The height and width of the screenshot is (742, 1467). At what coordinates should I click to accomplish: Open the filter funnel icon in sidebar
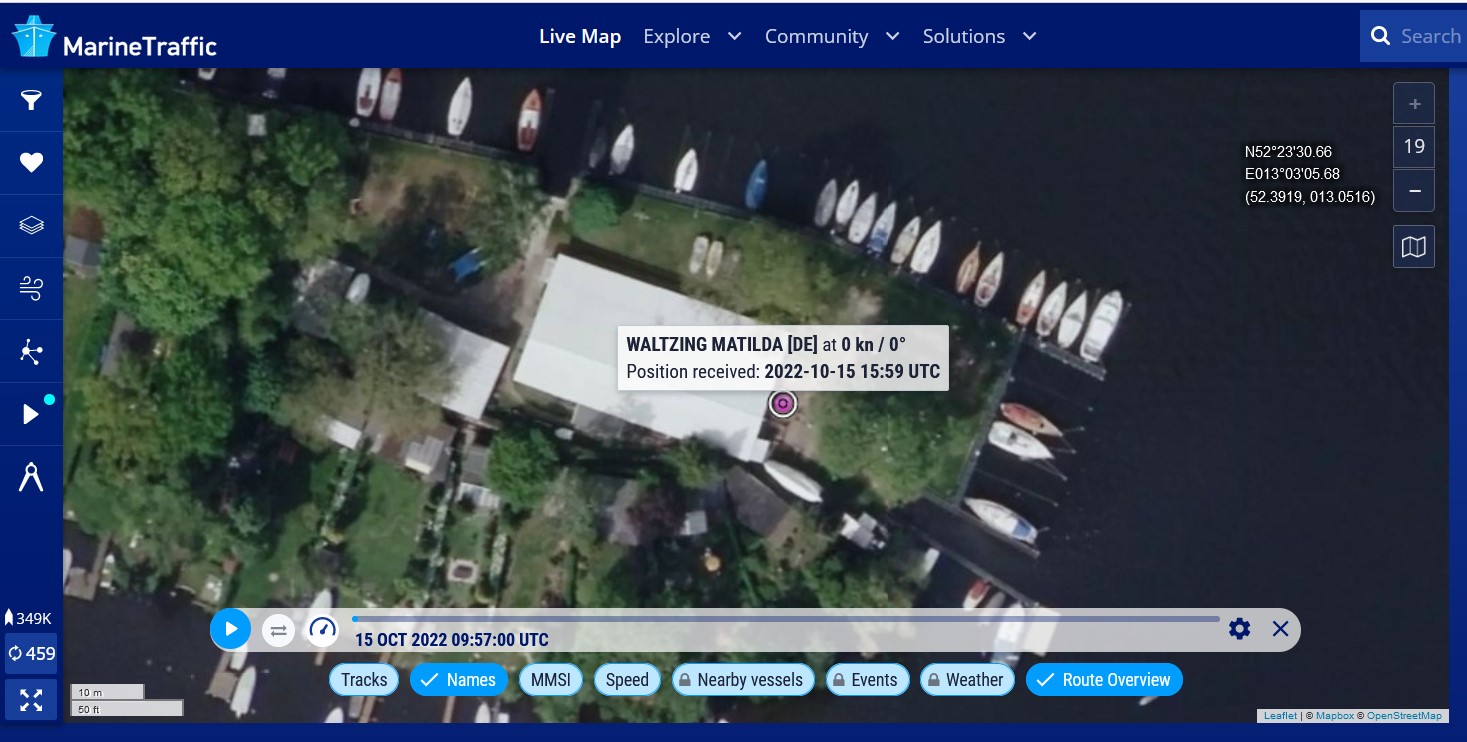click(32, 100)
